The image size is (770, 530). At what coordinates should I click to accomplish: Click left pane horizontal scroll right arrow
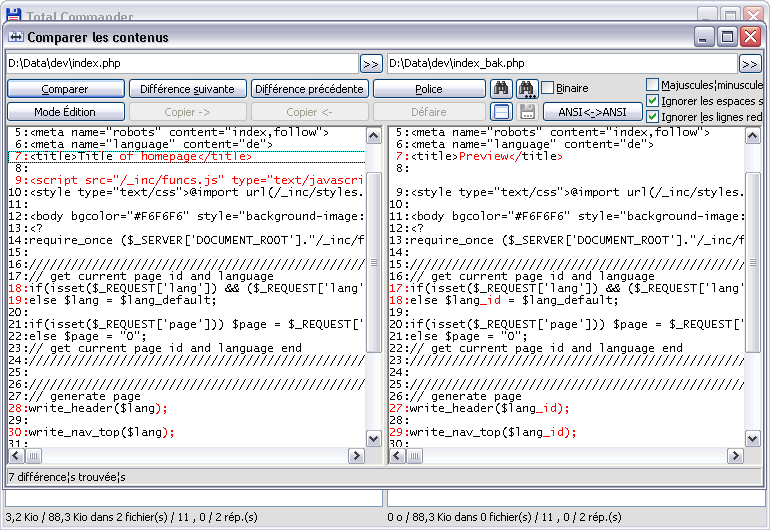[357, 456]
